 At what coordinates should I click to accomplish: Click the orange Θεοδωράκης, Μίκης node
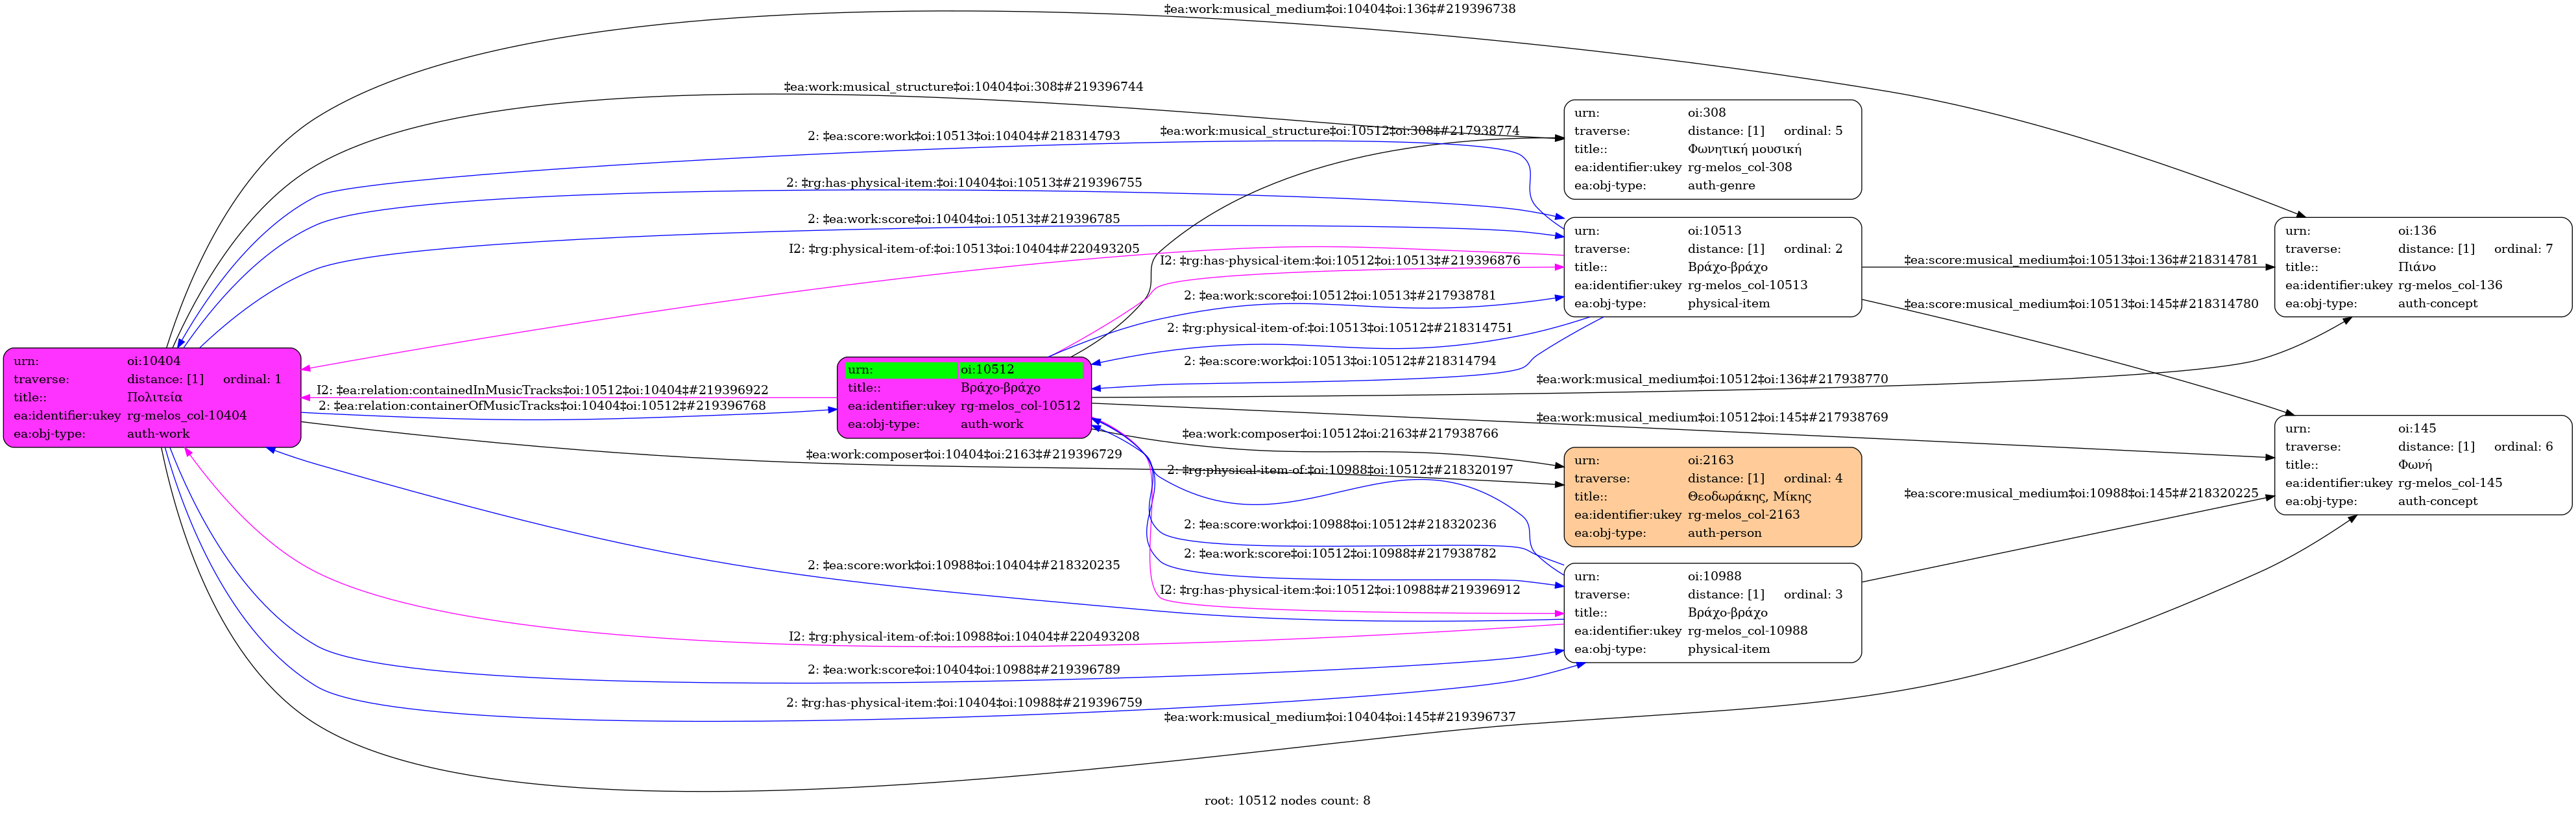(1712, 497)
